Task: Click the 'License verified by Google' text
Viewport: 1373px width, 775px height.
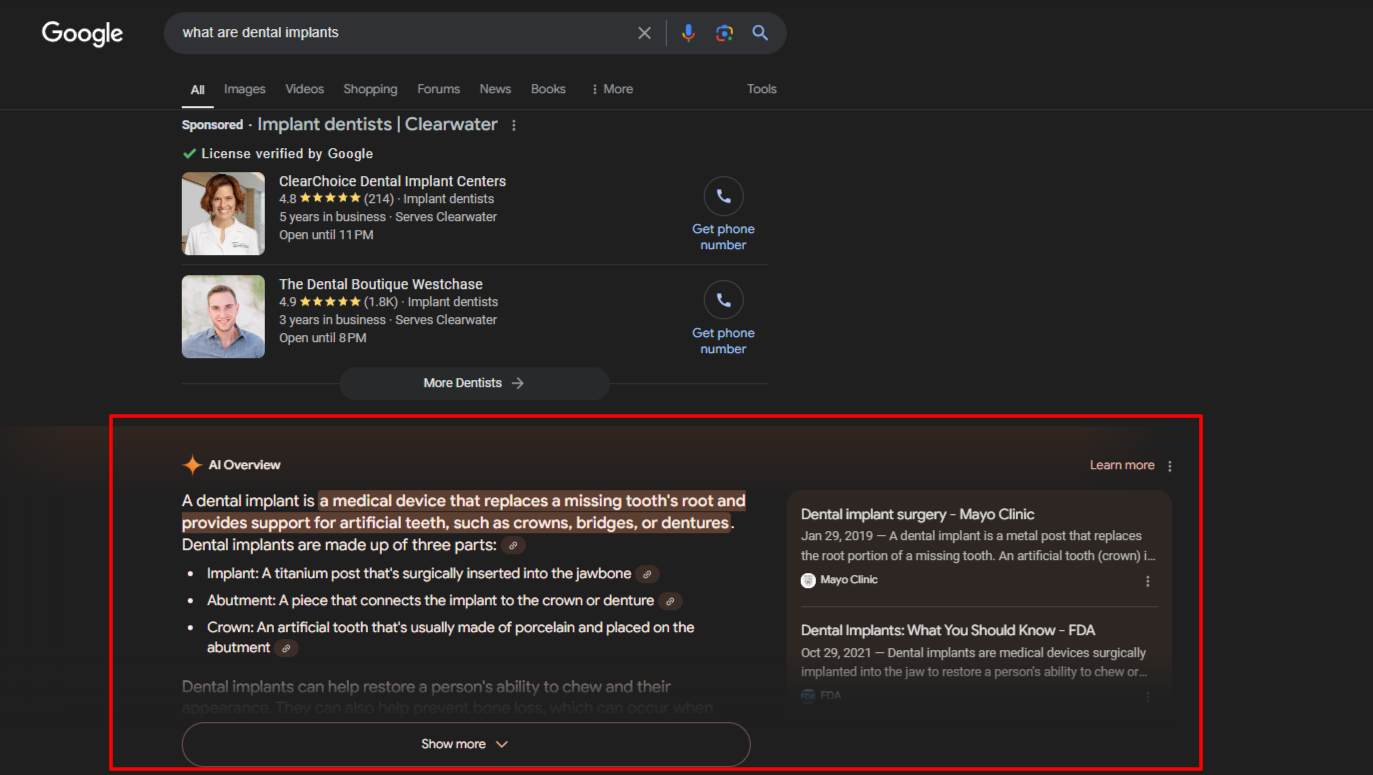Action: [287, 154]
